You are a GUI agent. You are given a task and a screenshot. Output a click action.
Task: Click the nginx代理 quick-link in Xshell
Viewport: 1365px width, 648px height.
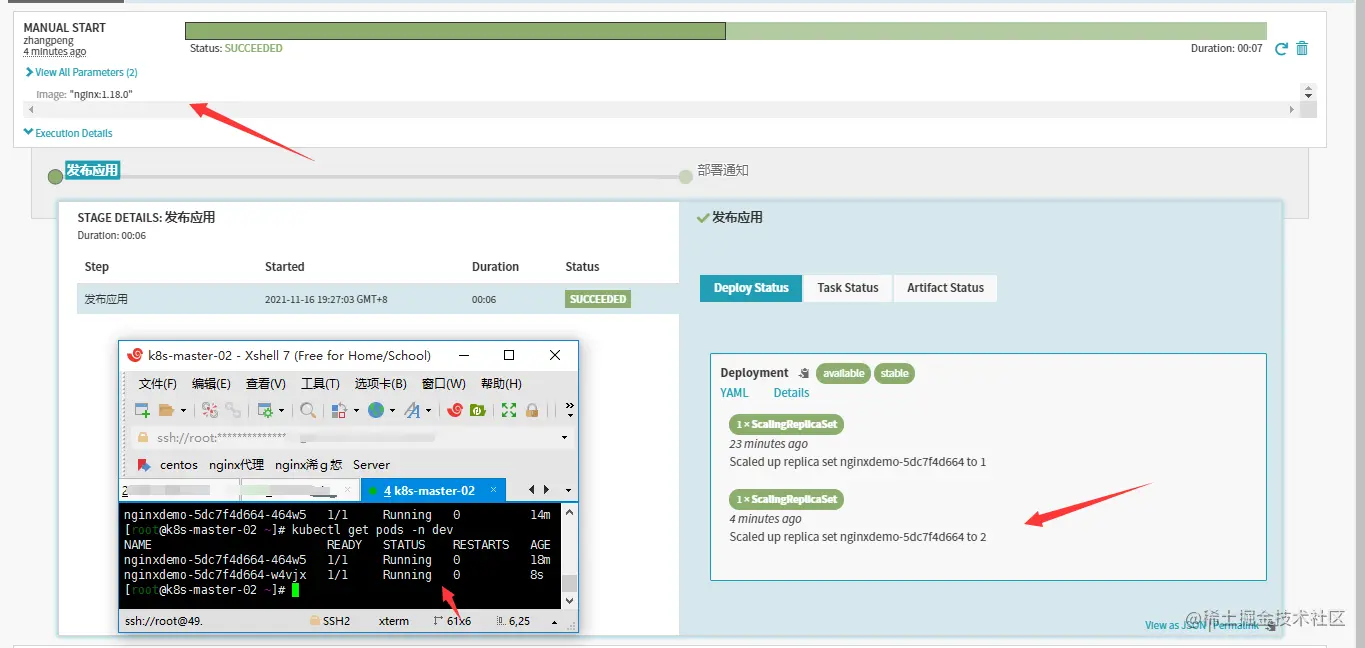tap(236, 465)
